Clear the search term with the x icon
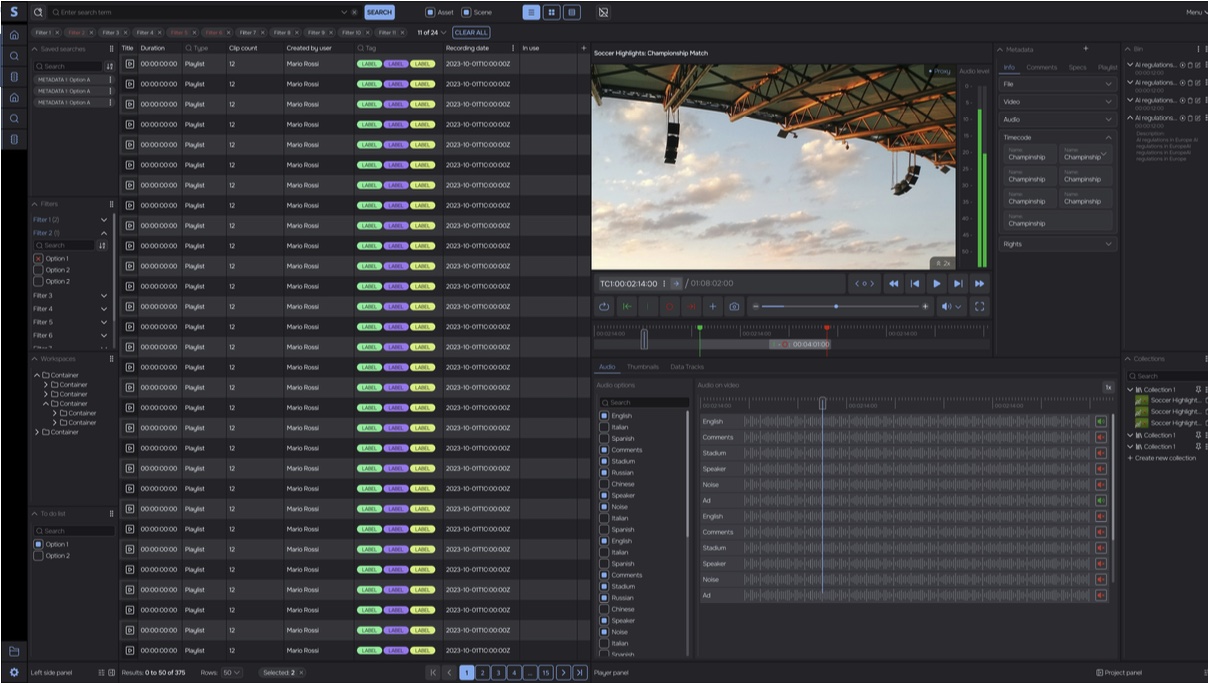The height and width of the screenshot is (683, 1208). pos(354,12)
